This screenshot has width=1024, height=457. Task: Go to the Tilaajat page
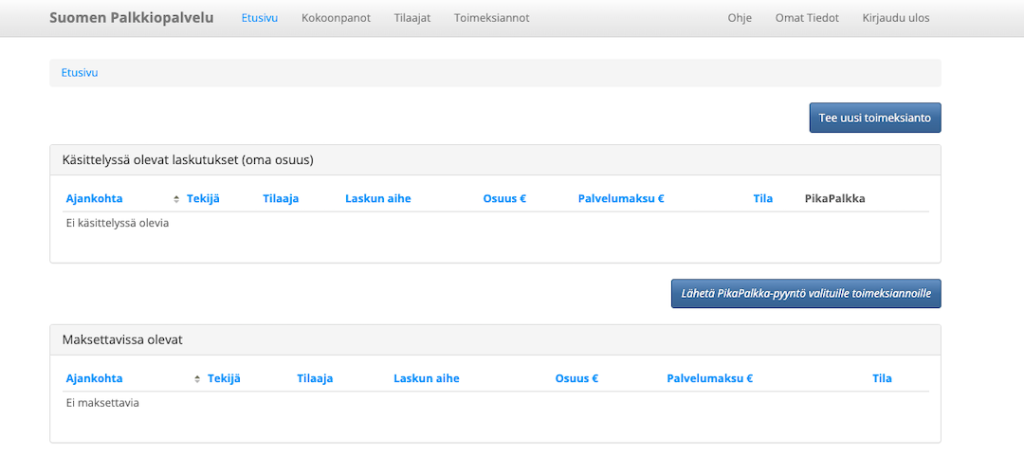pos(412,18)
